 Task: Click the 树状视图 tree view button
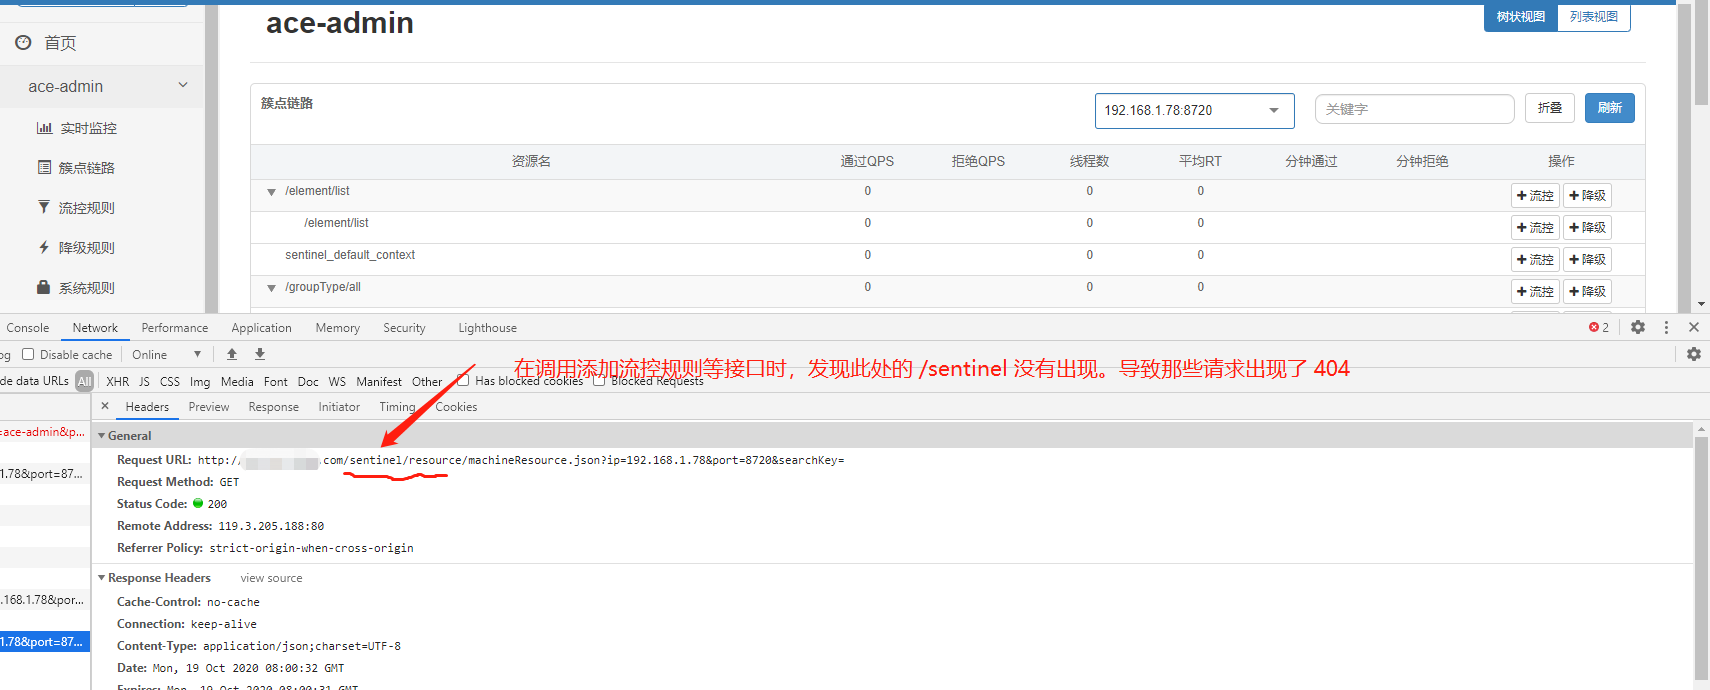[x=1521, y=17]
